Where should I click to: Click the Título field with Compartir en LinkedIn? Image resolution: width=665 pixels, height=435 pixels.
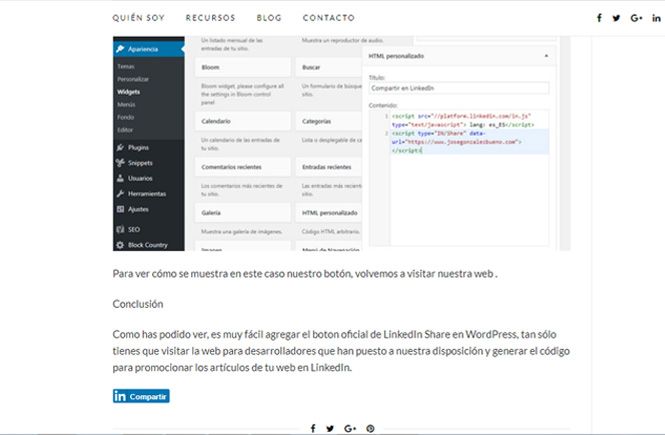tap(459, 88)
